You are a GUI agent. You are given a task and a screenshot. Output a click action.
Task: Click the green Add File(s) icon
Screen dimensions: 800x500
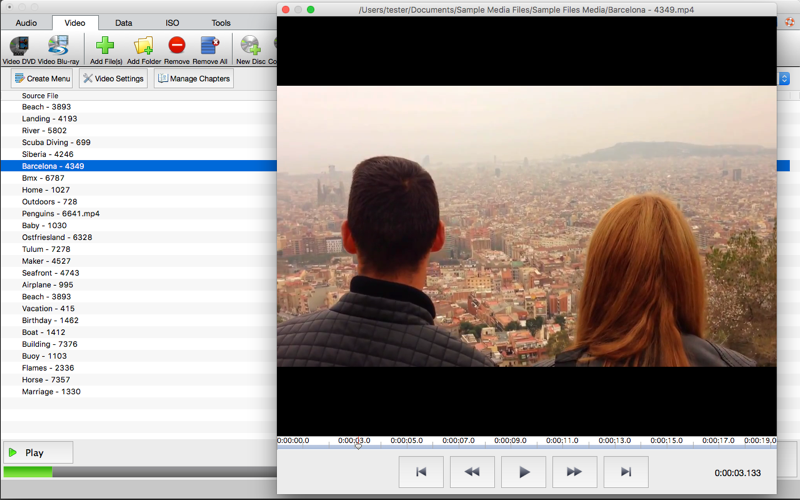click(x=105, y=46)
